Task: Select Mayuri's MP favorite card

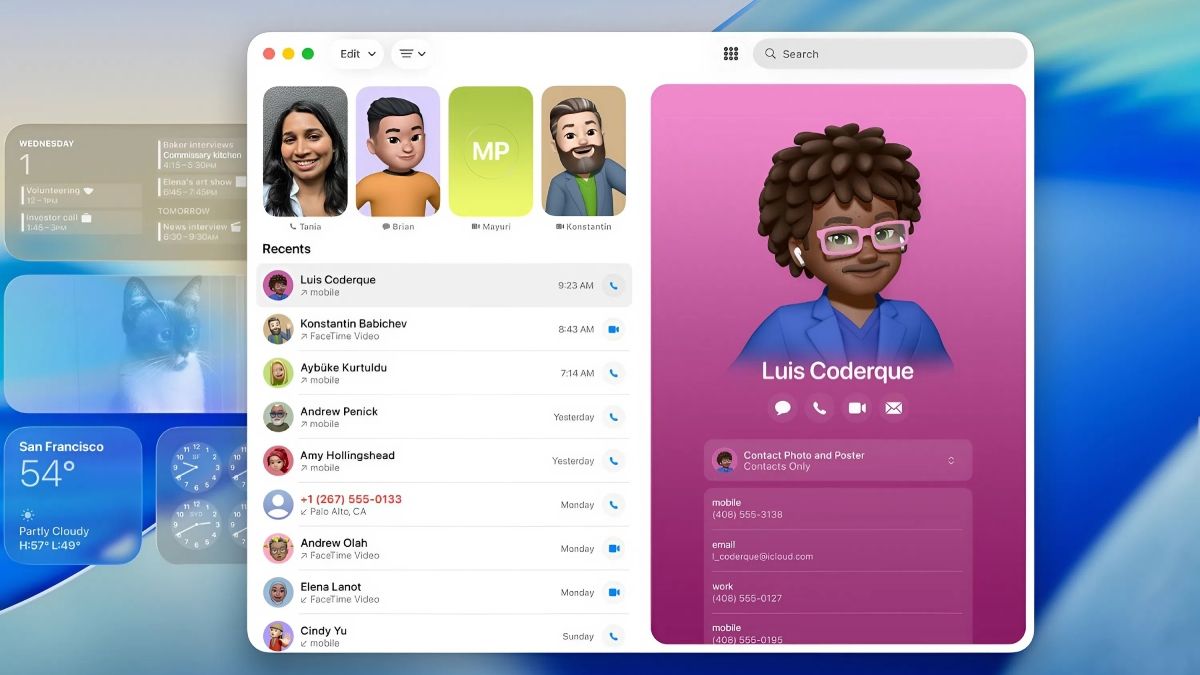Action: pyautogui.click(x=491, y=151)
